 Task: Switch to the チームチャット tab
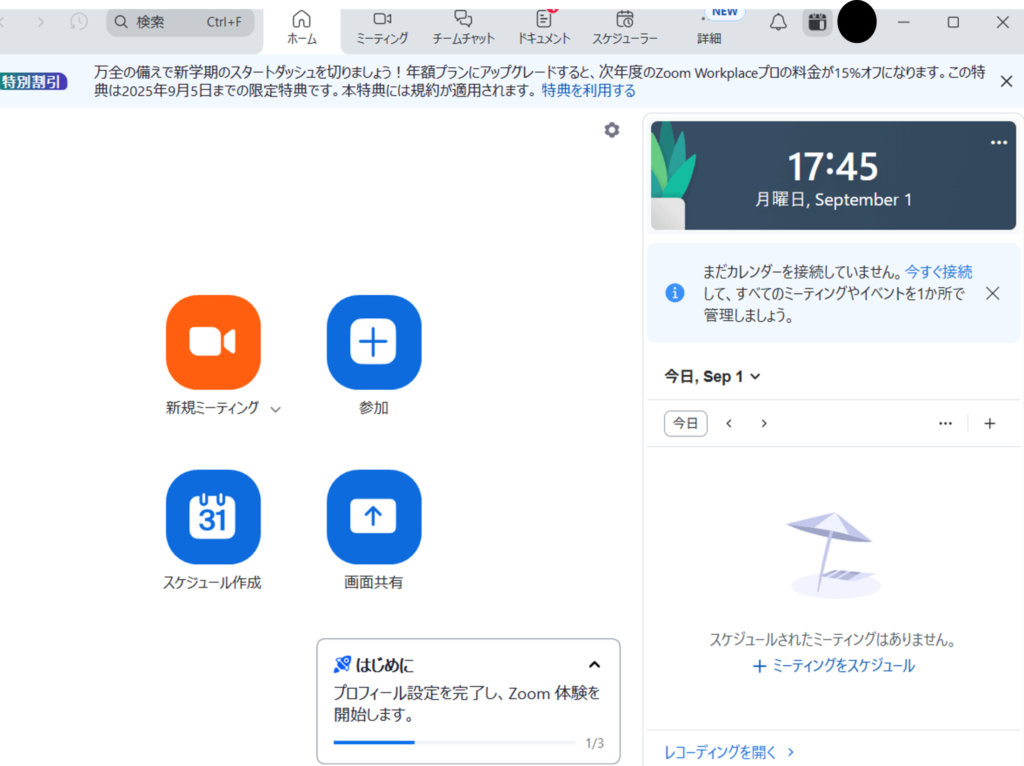[463, 27]
